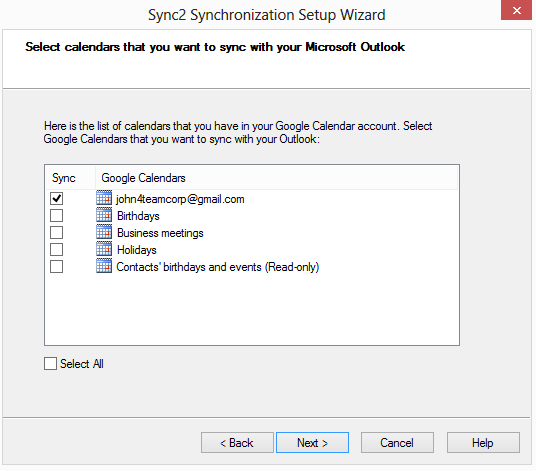Proceed with the Next button
The height and width of the screenshot is (471, 536).
pyautogui.click(x=312, y=443)
